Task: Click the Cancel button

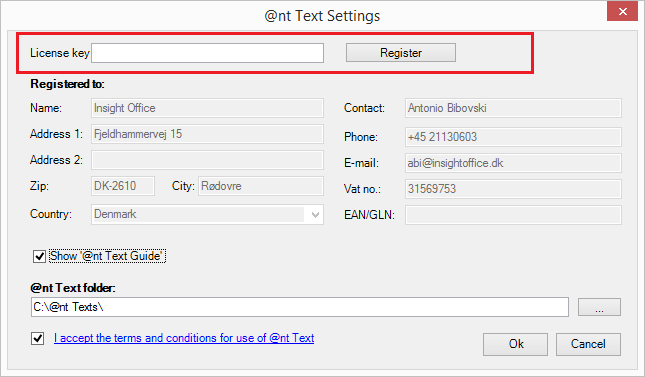Action: coord(588,344)
